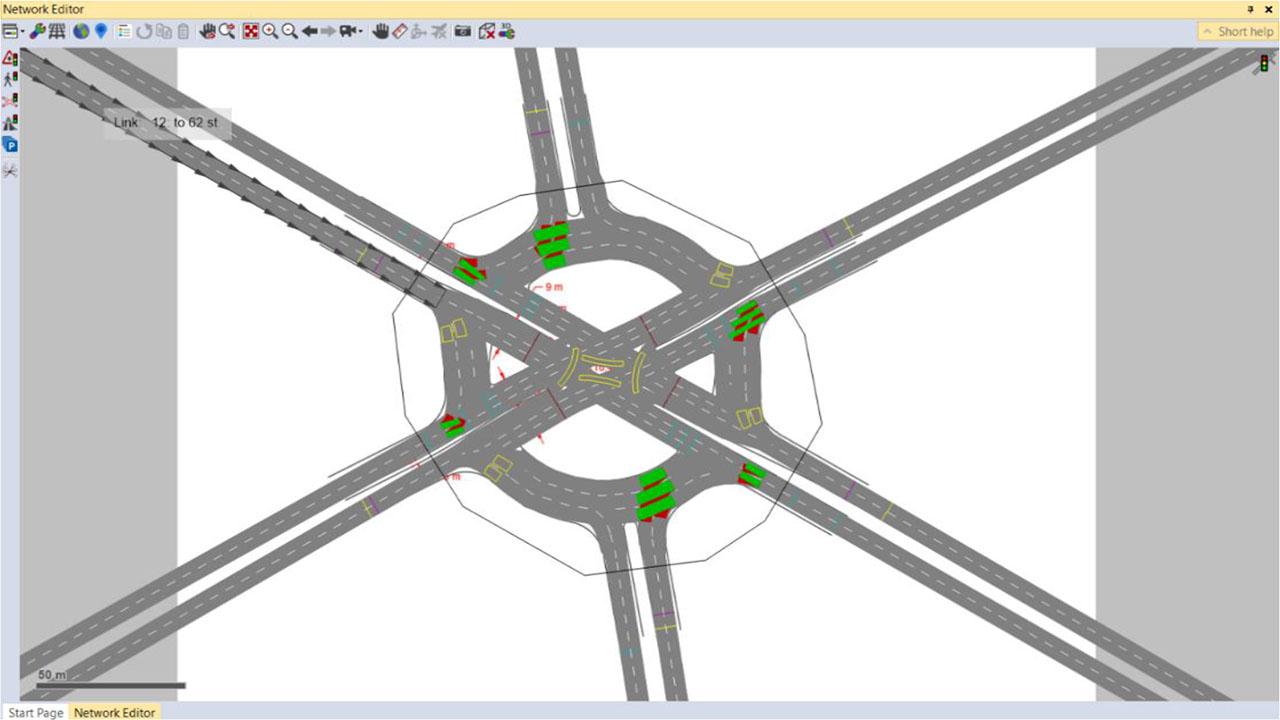
Task: Open the camera position dropdown arrow
Action: click(x=361, y=32)
